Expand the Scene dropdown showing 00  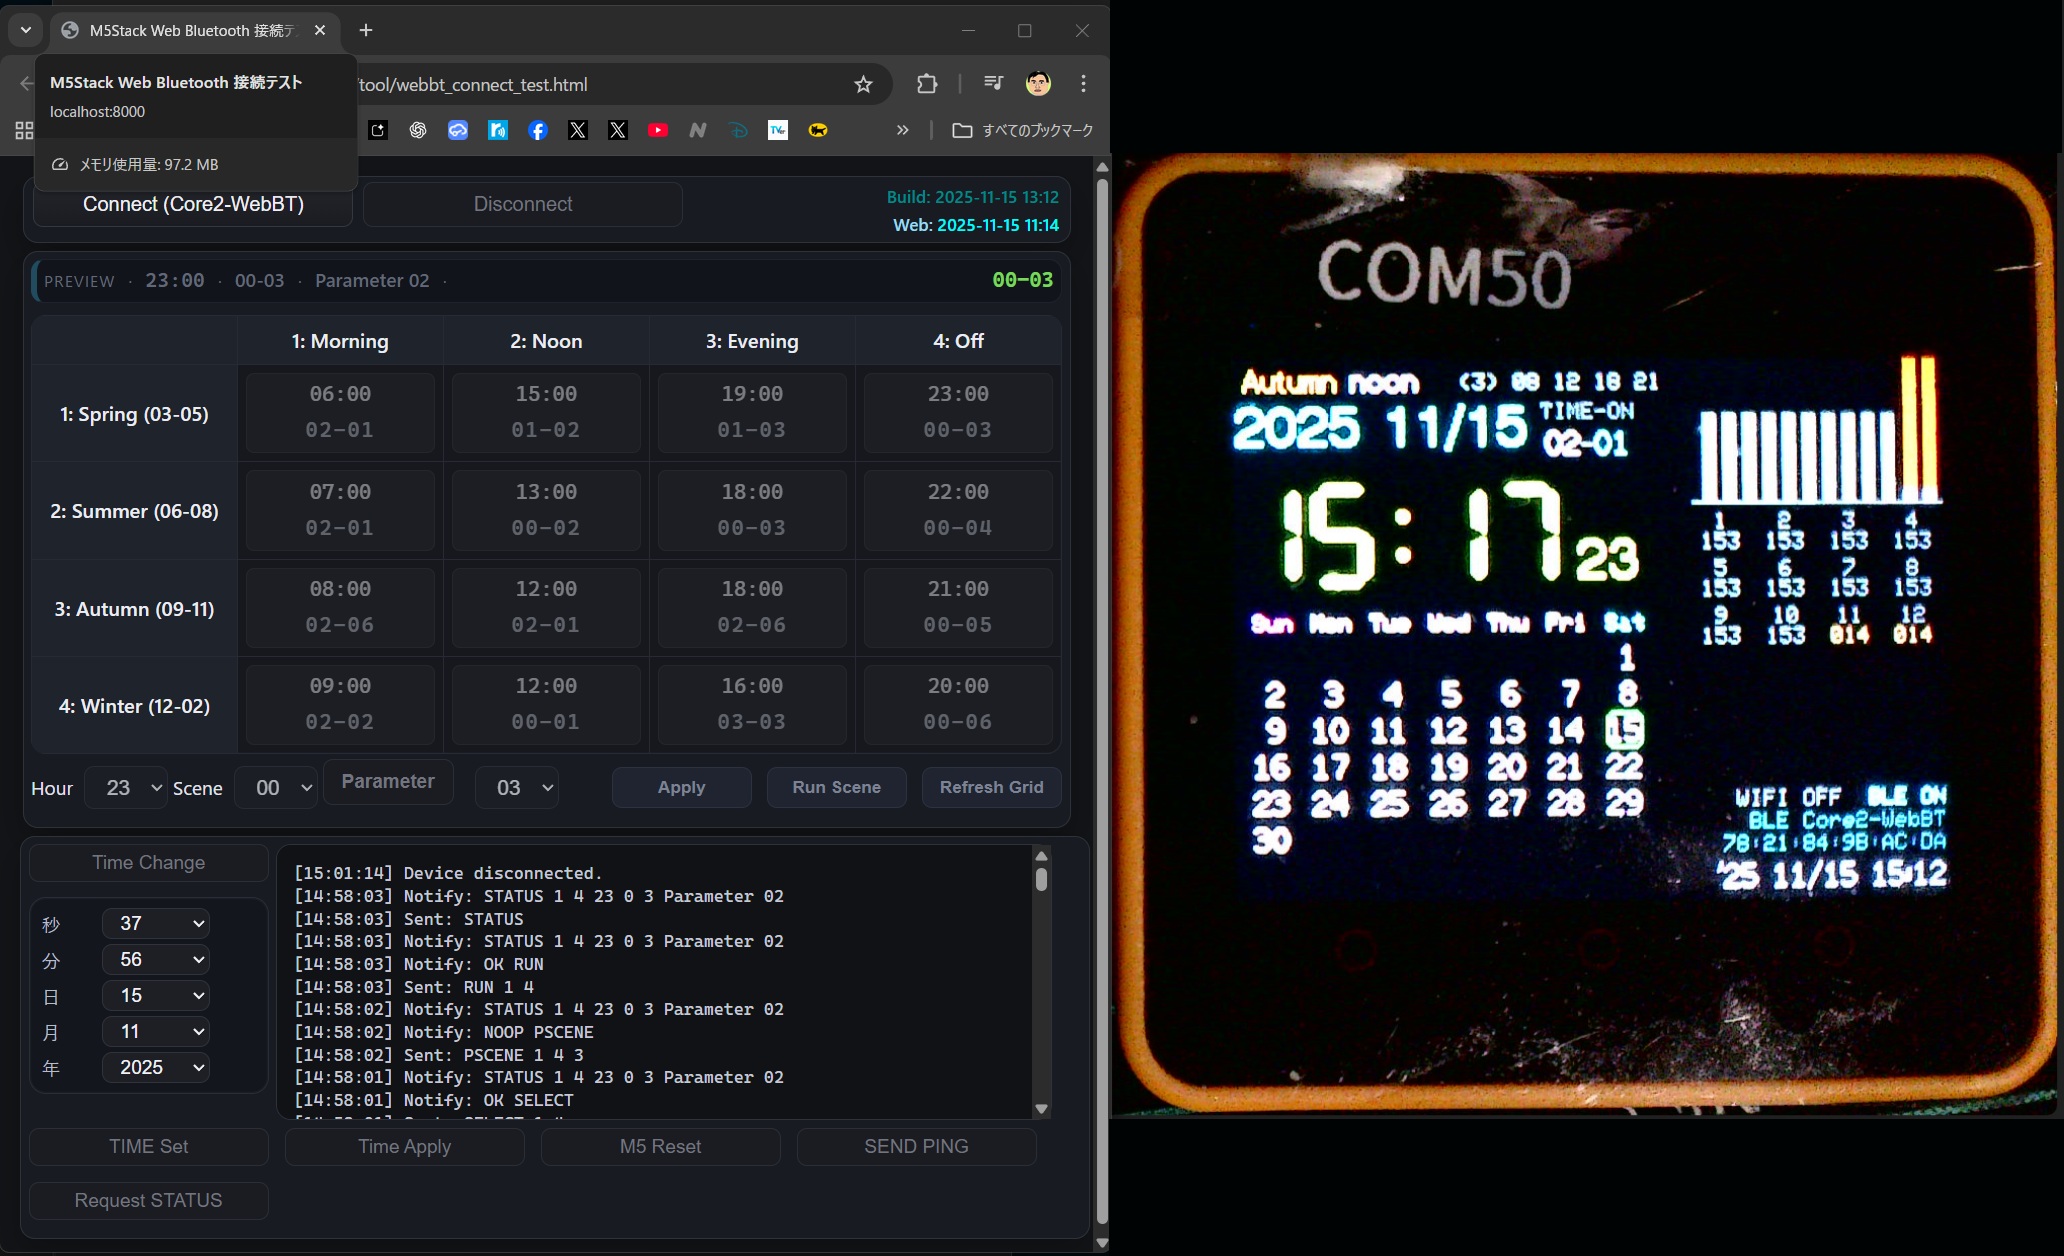click(x=276, y=788)
